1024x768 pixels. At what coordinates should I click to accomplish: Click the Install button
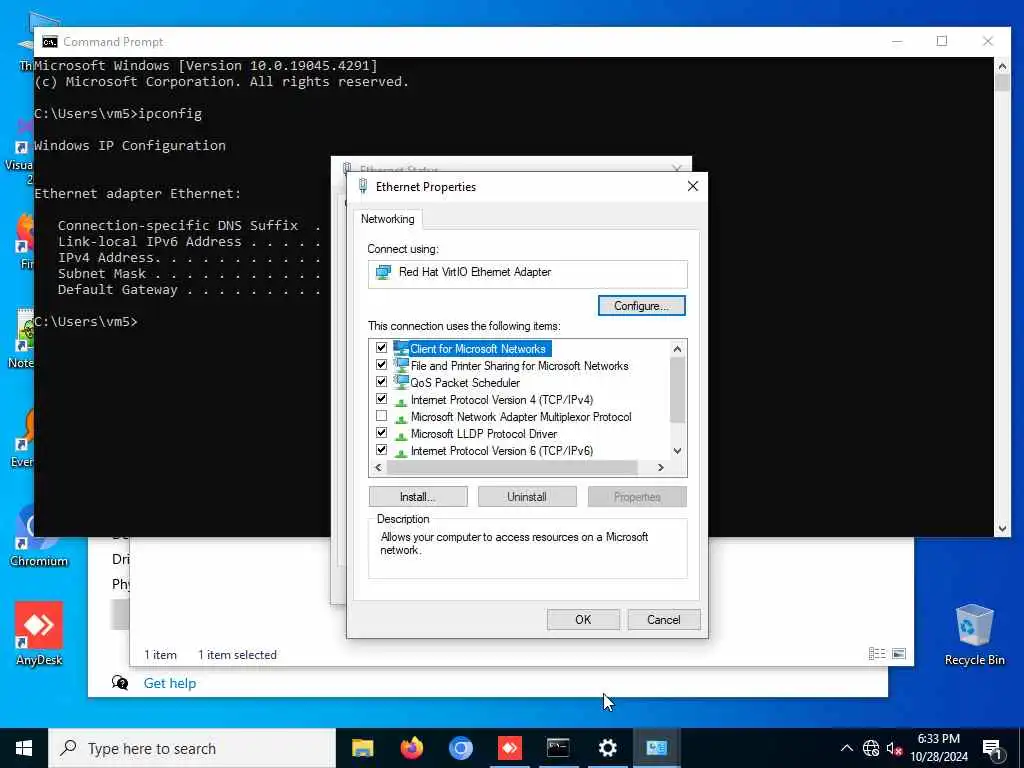tap(418, 497)
